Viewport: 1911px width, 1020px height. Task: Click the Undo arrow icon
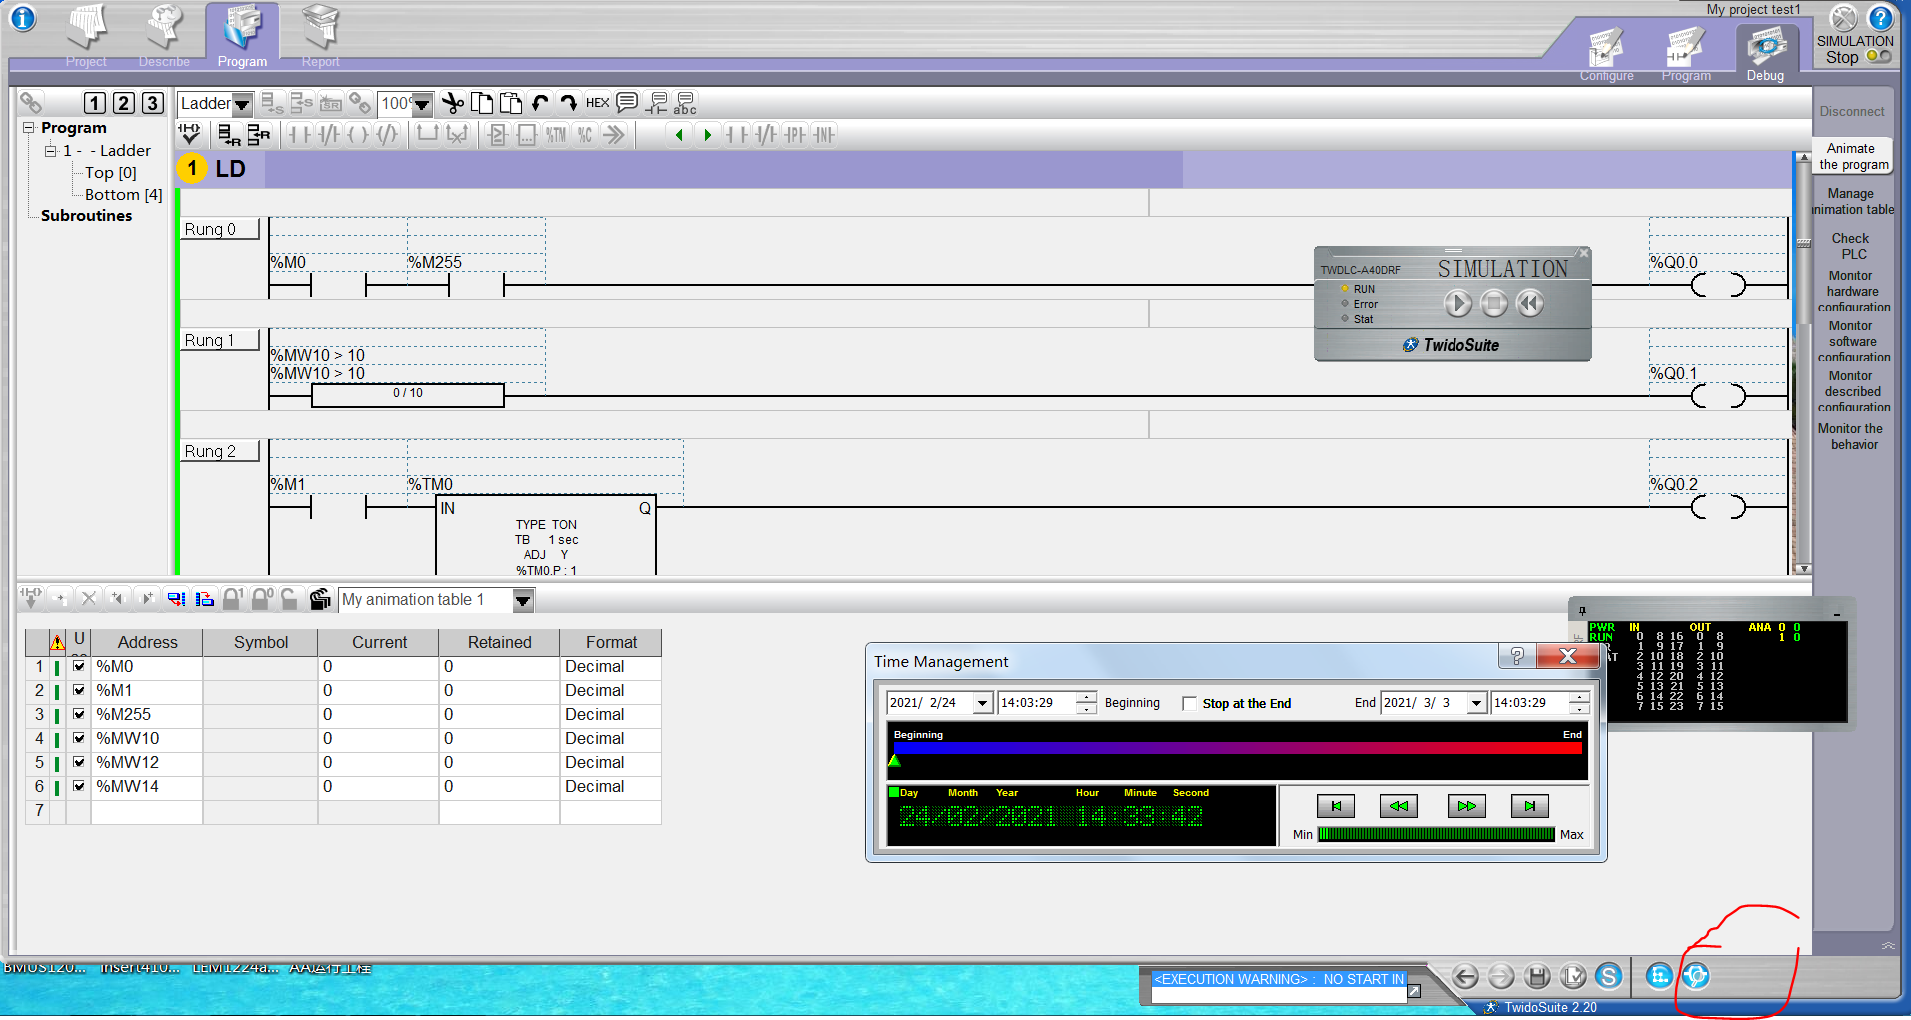tap(540, 103)
